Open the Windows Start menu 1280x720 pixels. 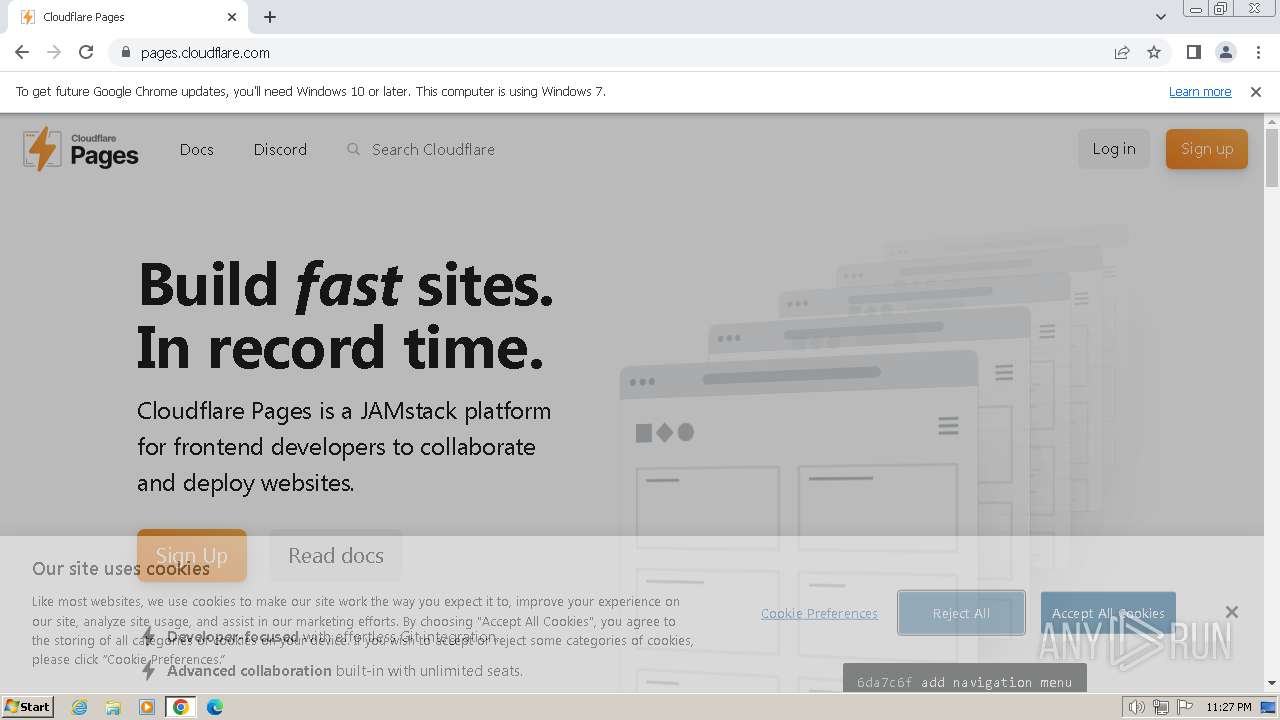[x=28, y=707]
